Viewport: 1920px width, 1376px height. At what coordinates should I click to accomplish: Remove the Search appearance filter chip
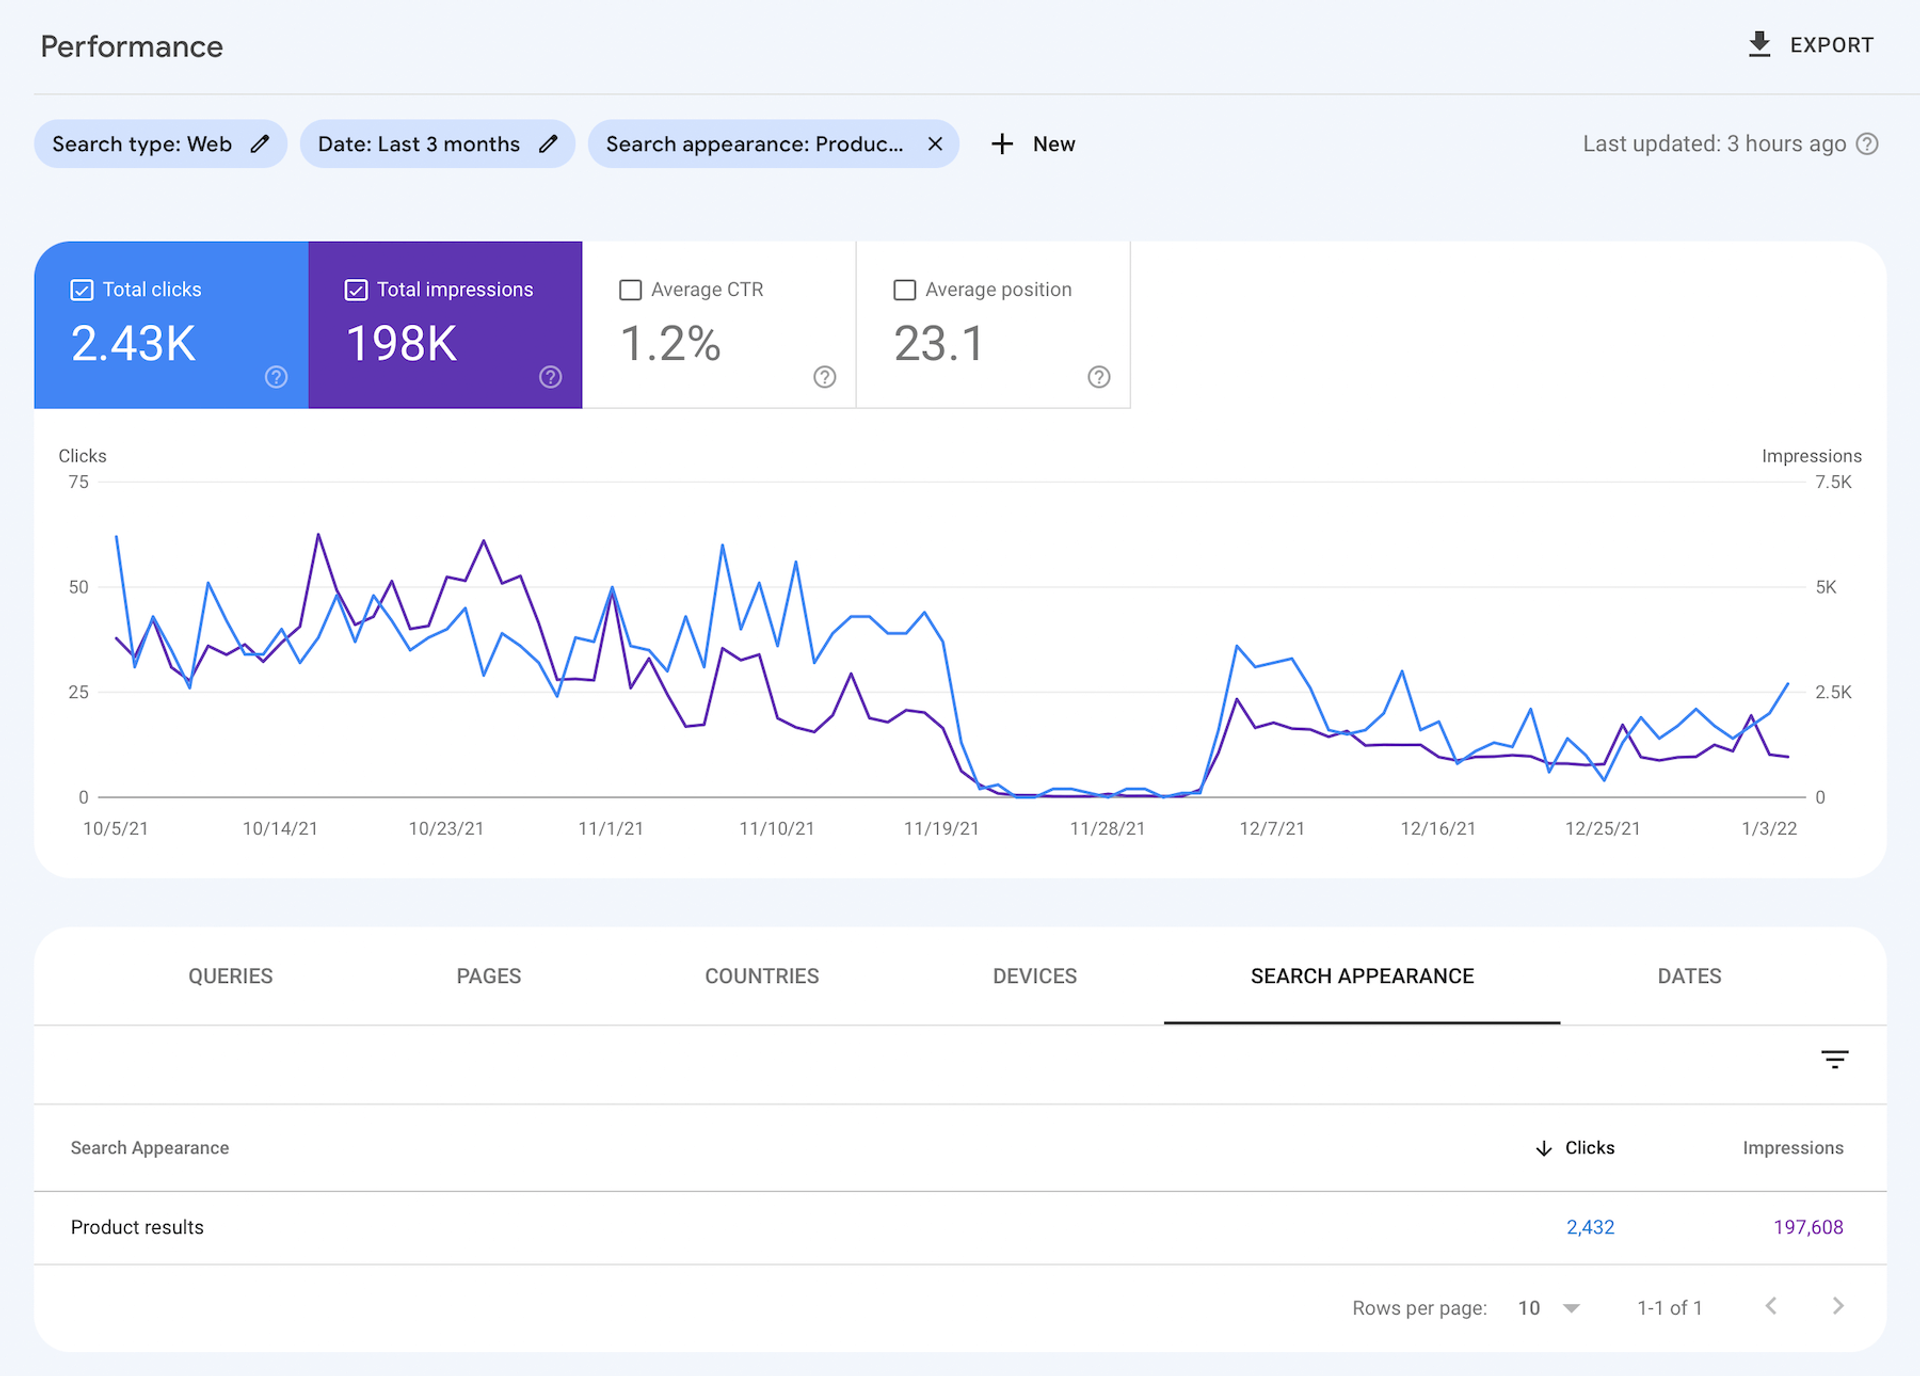point(935,144)
